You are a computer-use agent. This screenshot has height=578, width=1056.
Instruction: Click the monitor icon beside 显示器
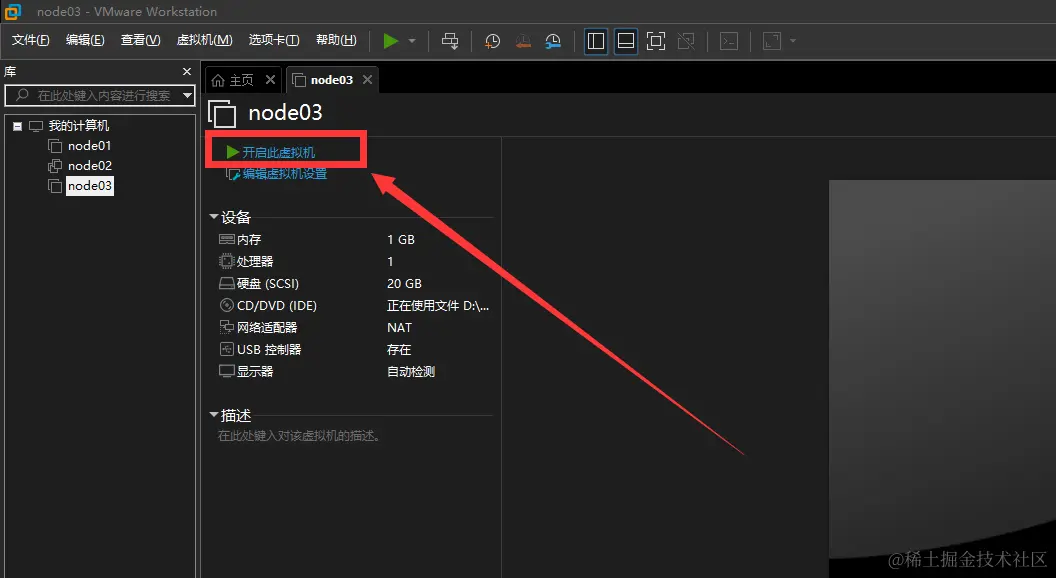[227, 371]
